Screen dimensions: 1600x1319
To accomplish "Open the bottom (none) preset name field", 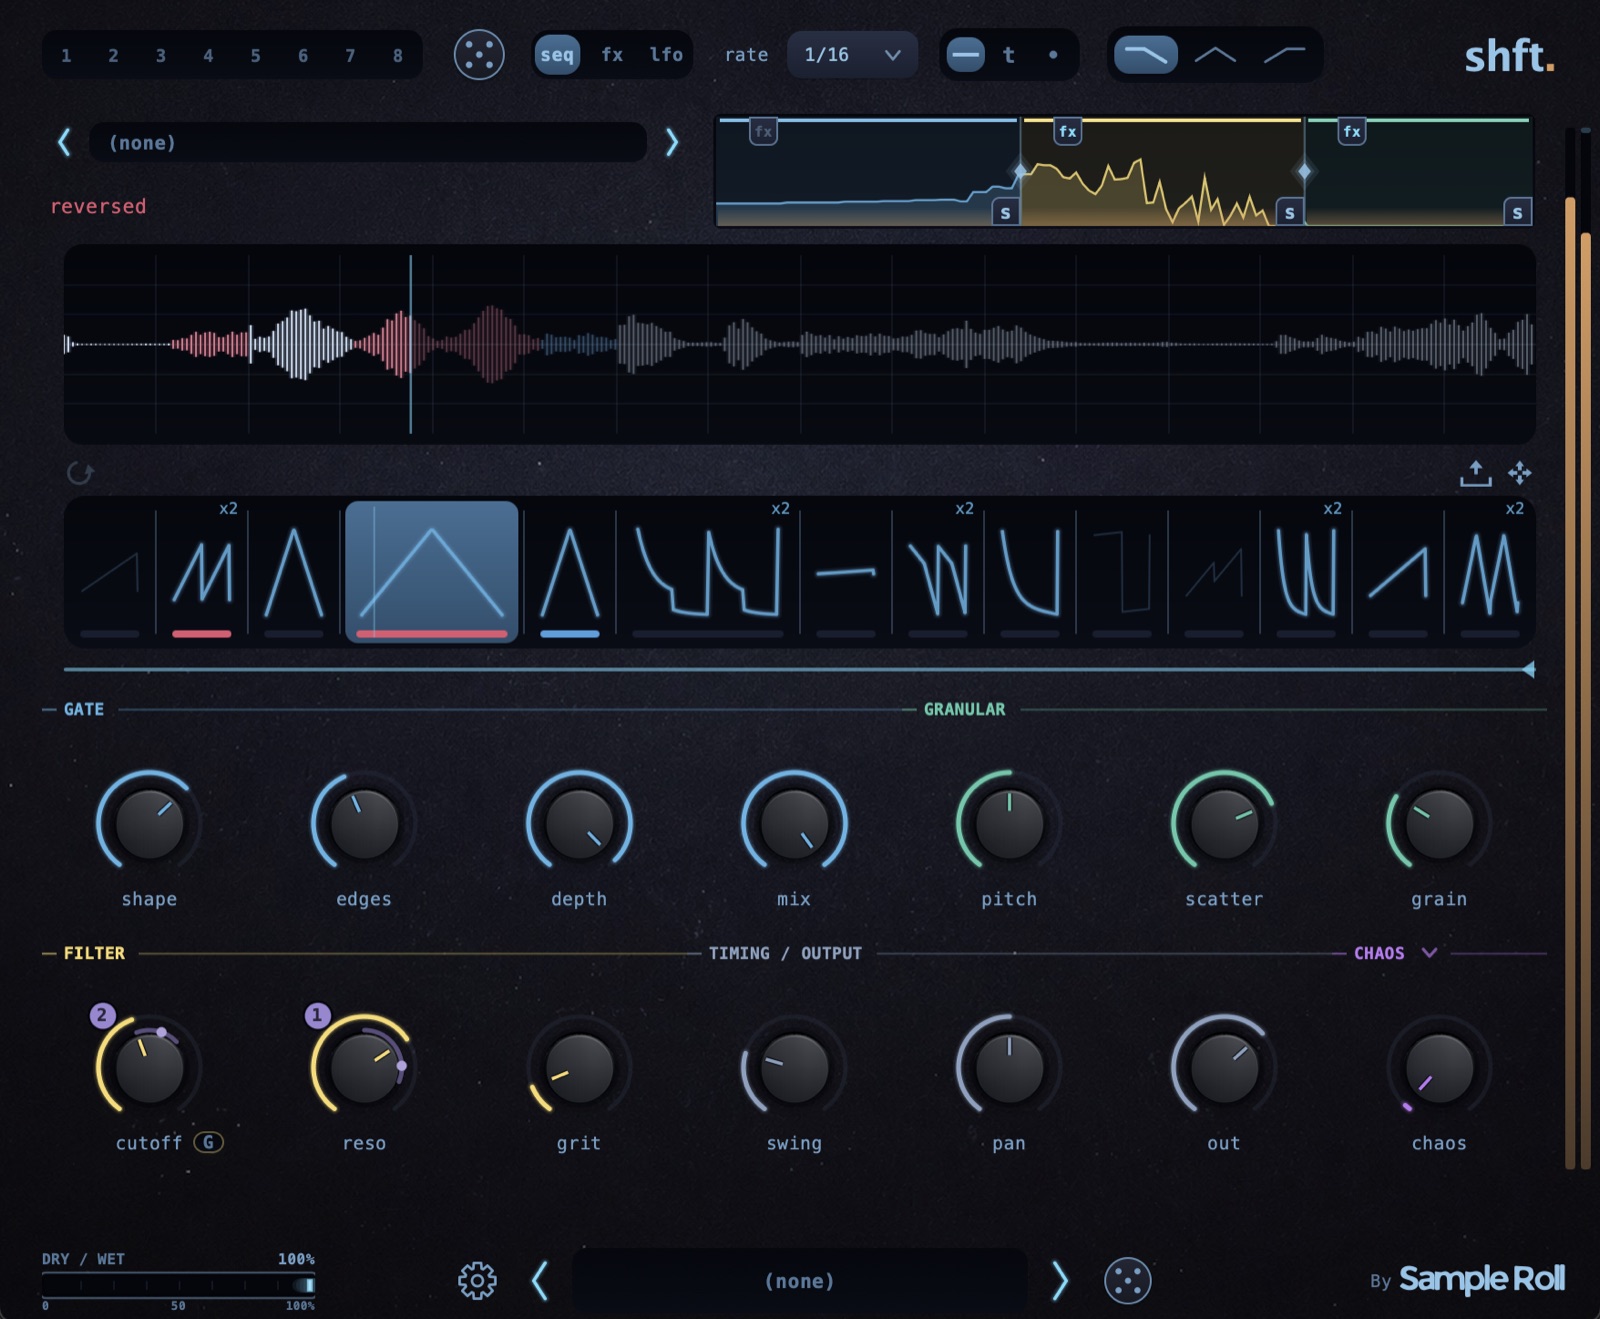I will pyautogui.click(x=800, y=1281).
